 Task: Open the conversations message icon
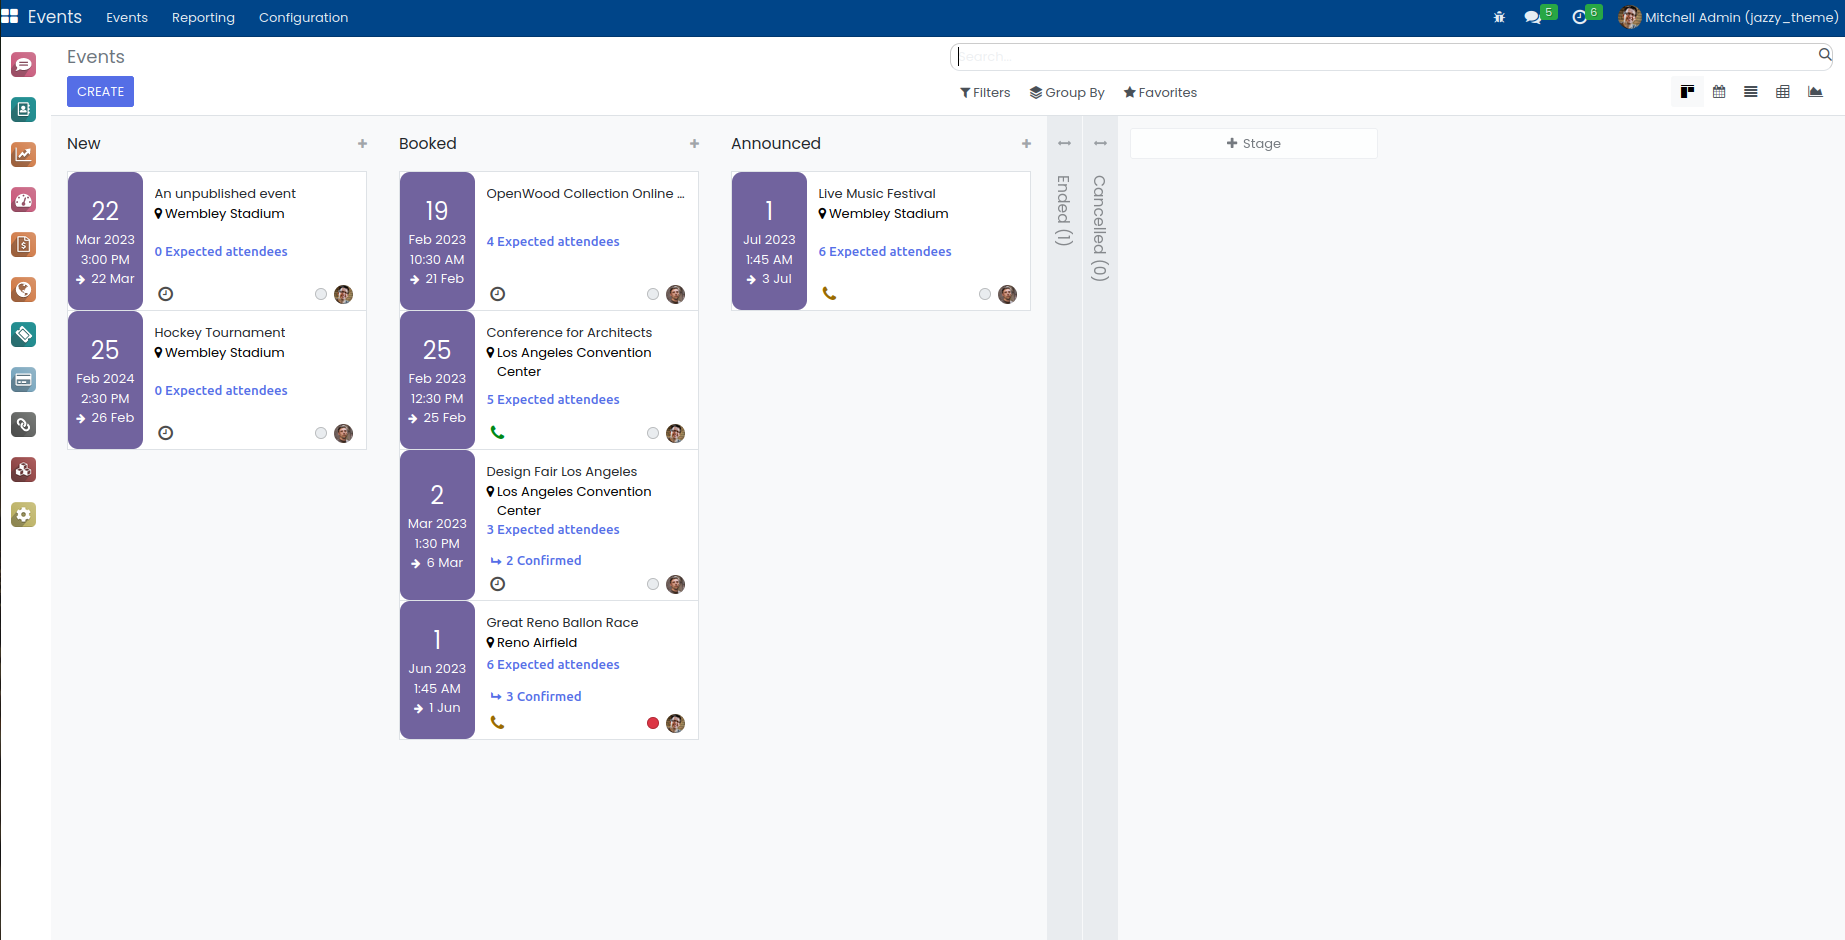click(1532, 17)
